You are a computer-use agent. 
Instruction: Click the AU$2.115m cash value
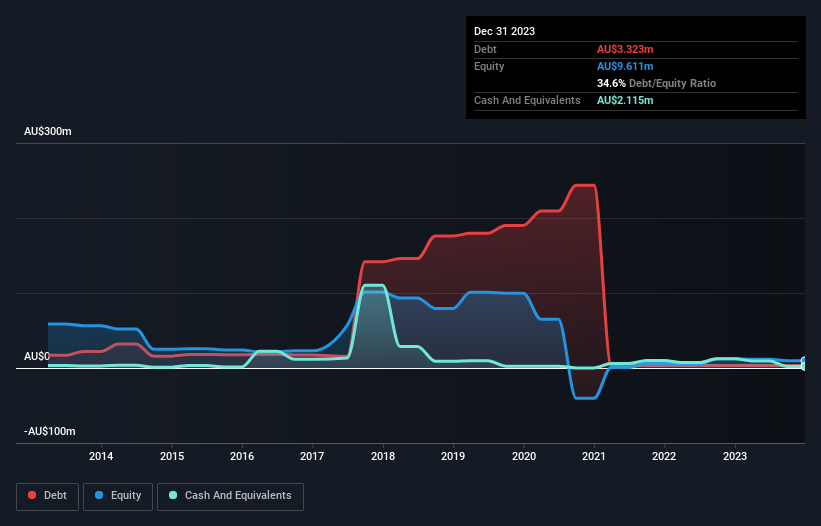tap(625, 100)
